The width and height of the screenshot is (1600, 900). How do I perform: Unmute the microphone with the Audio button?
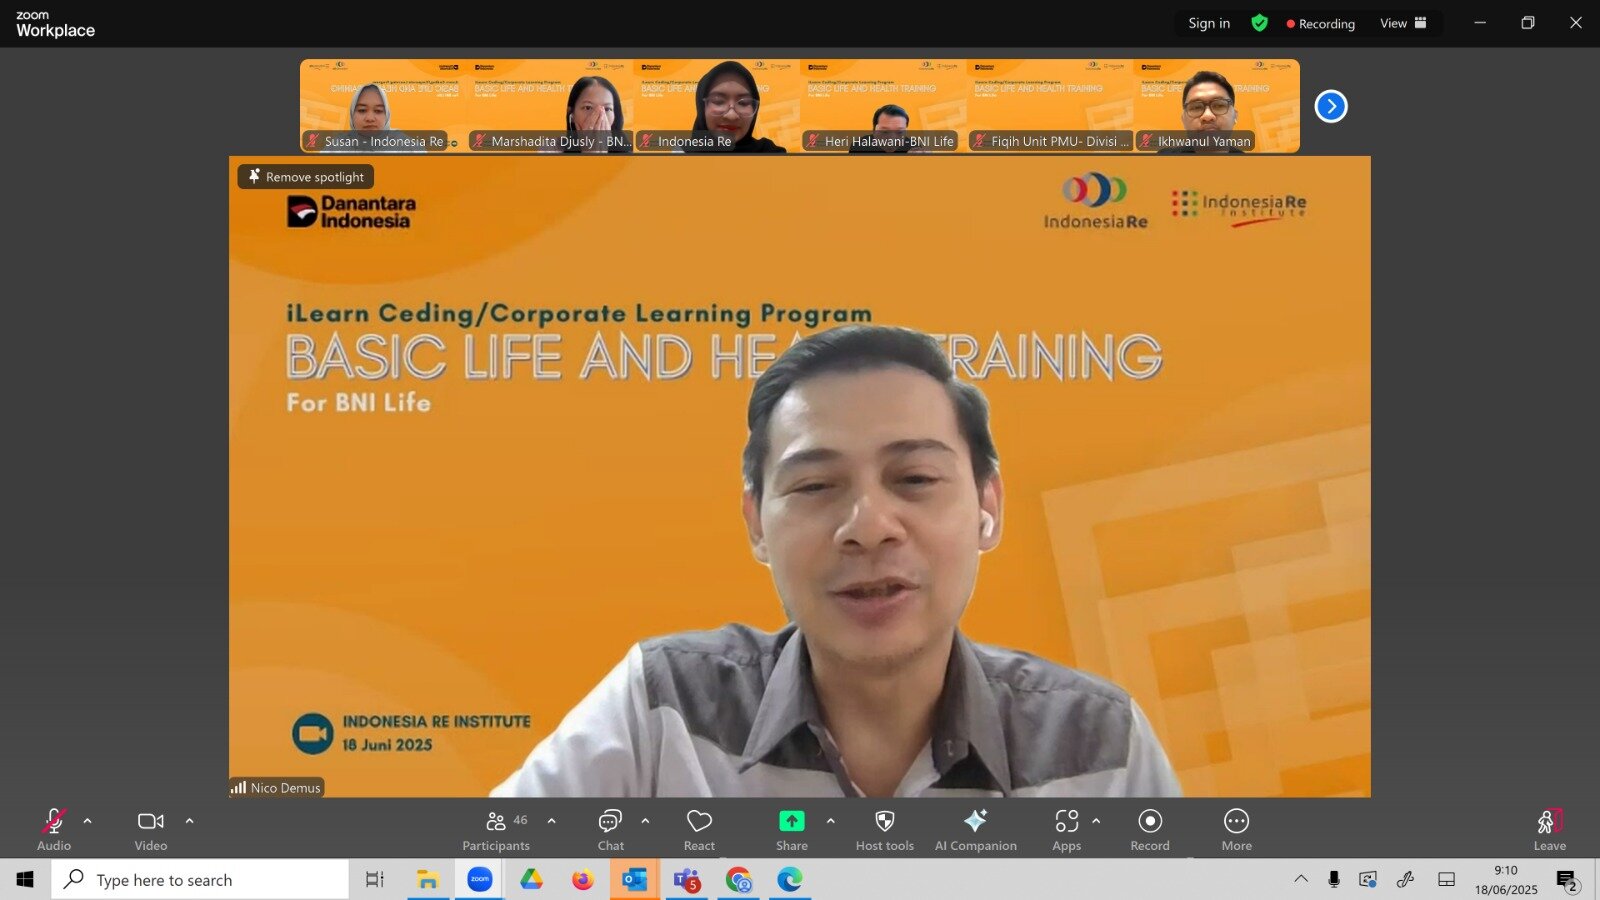coord(54,830)
